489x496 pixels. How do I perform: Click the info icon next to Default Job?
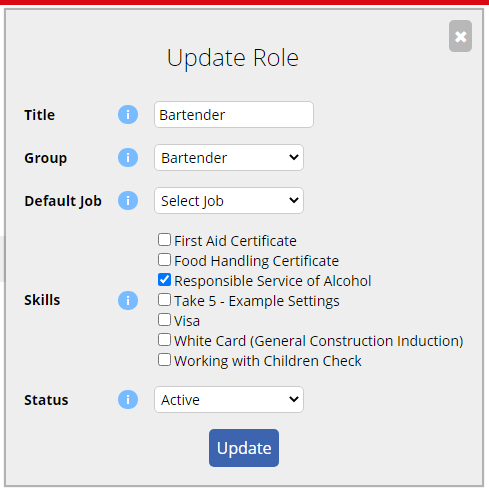pyautogui.click(x=128, y=201)
